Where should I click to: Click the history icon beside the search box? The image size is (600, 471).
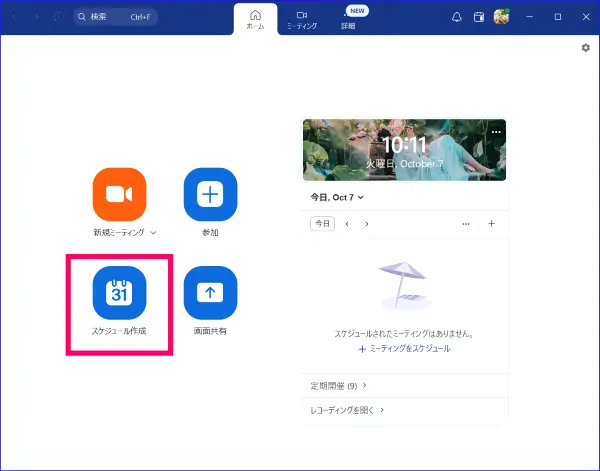58,17
